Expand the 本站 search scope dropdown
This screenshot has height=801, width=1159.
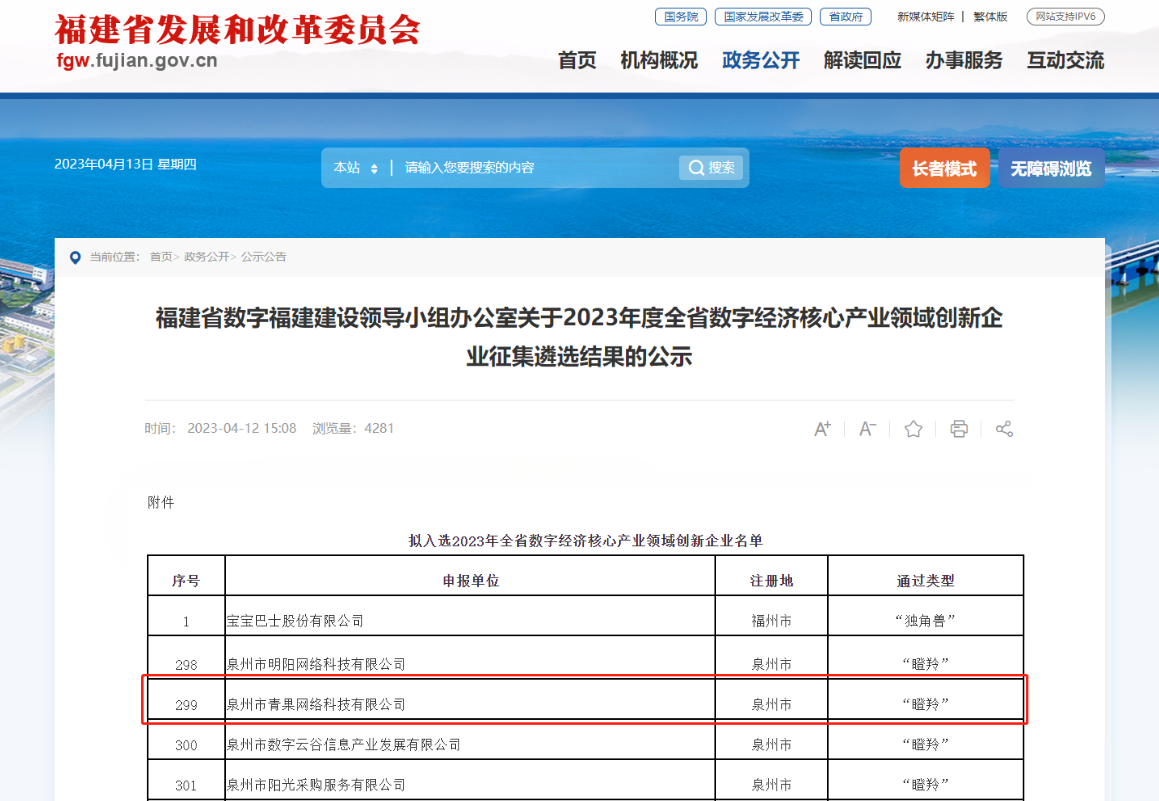click(356, 168)
